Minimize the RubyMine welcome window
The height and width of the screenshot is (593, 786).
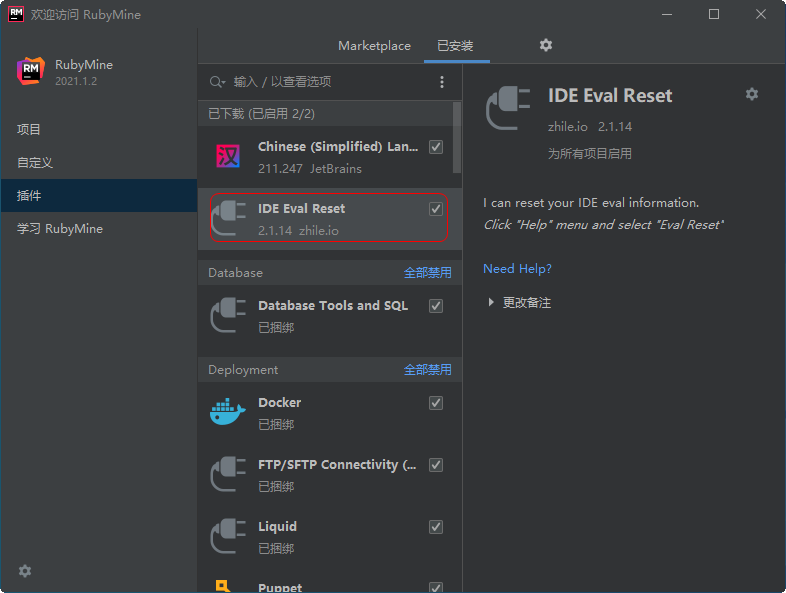pyautogui.click(x=667, y=14)
